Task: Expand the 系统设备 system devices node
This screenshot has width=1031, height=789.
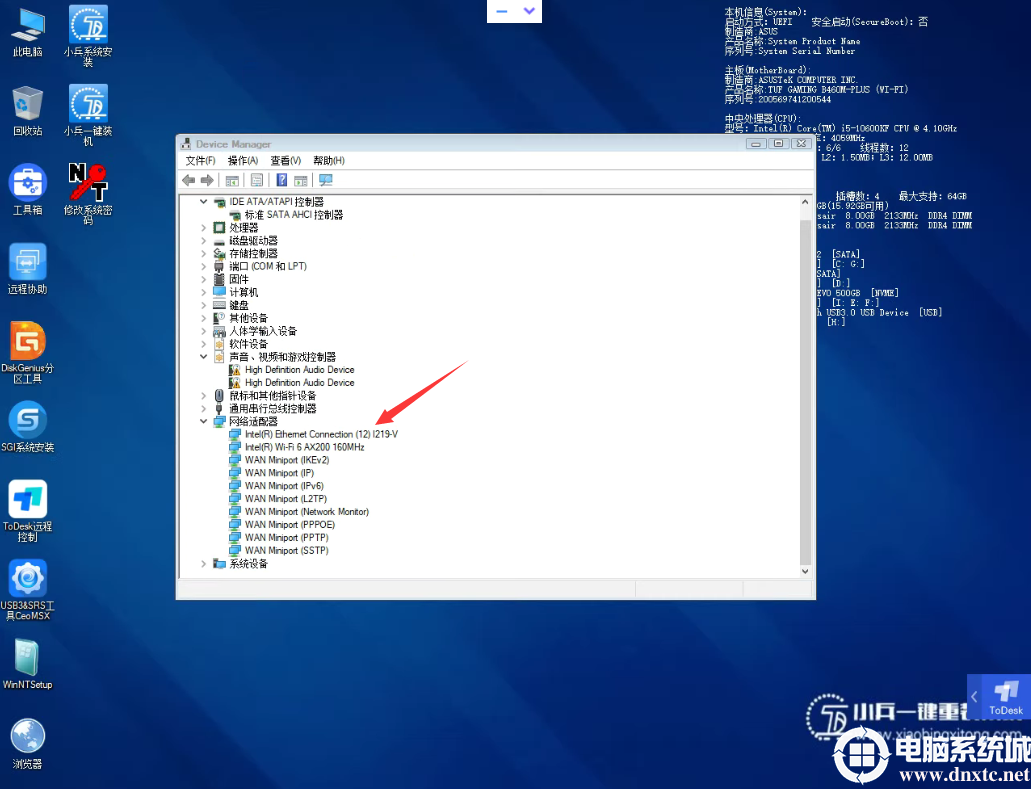Action: (x=205, y=564)
